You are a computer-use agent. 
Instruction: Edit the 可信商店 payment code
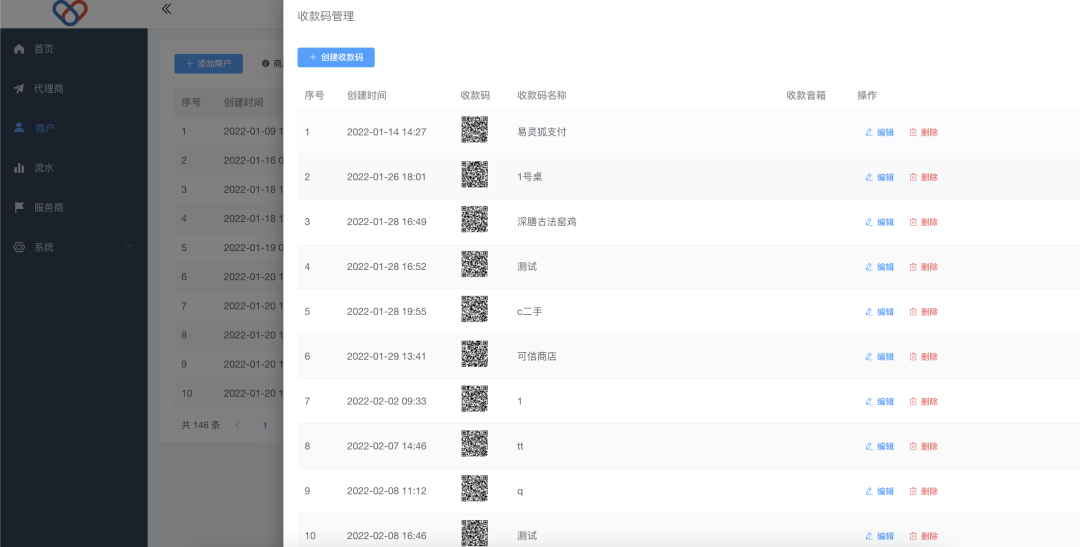(x=880, y=356)
